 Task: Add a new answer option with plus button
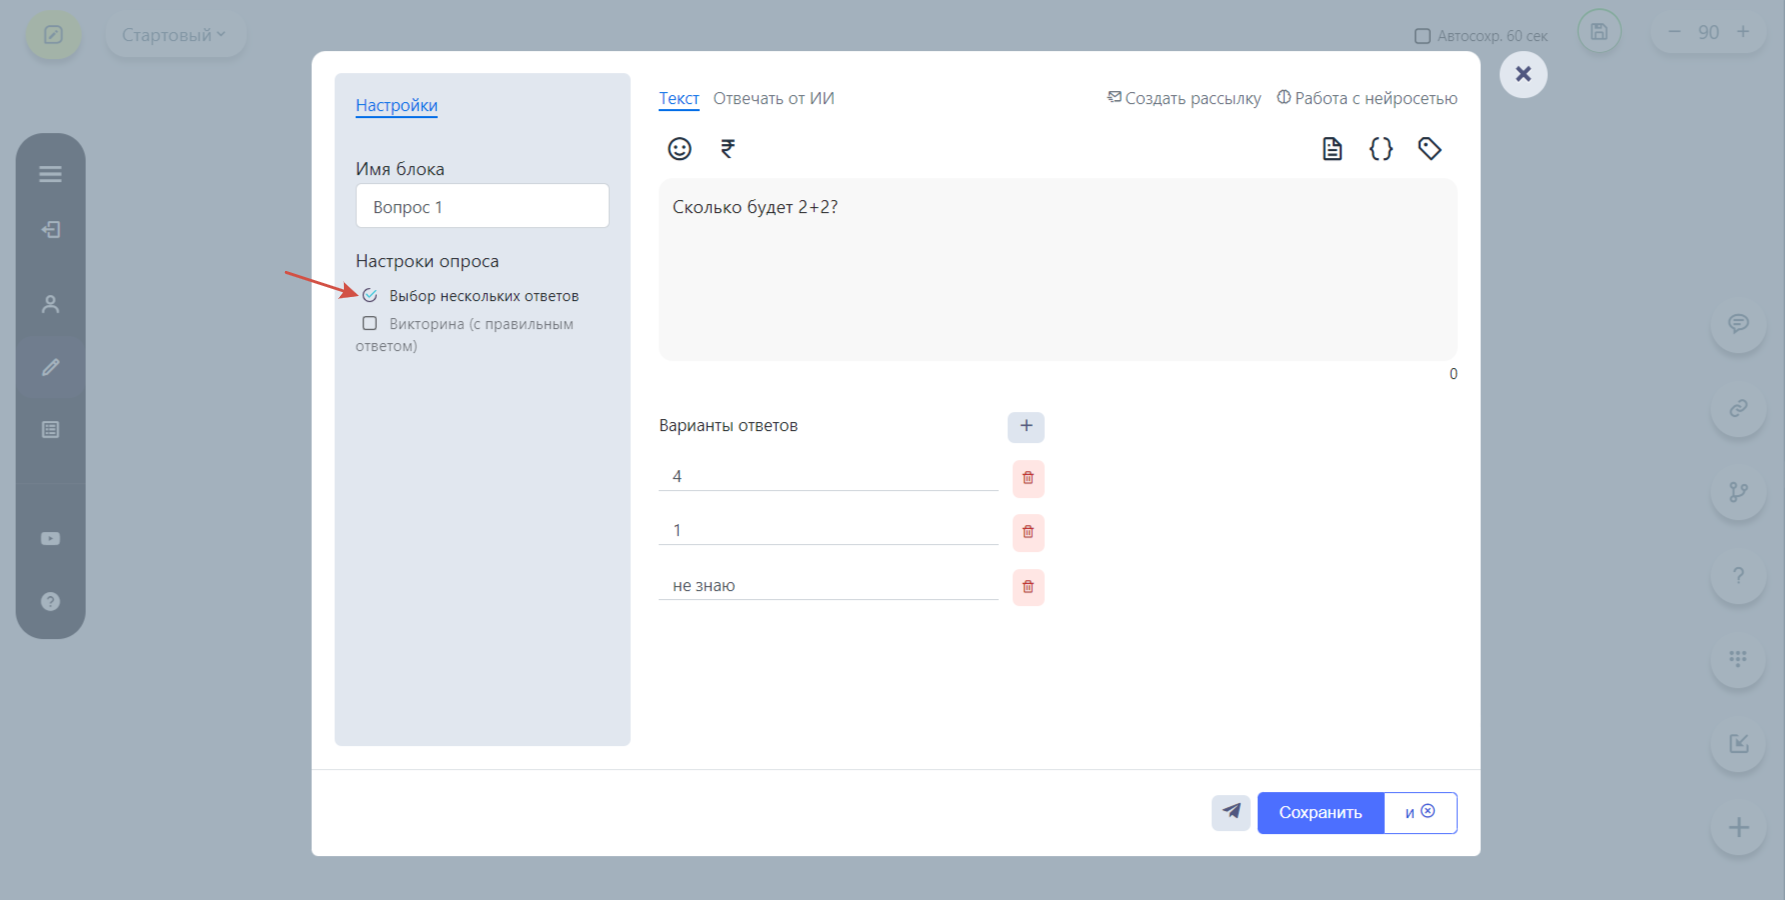pos(1026,426)
